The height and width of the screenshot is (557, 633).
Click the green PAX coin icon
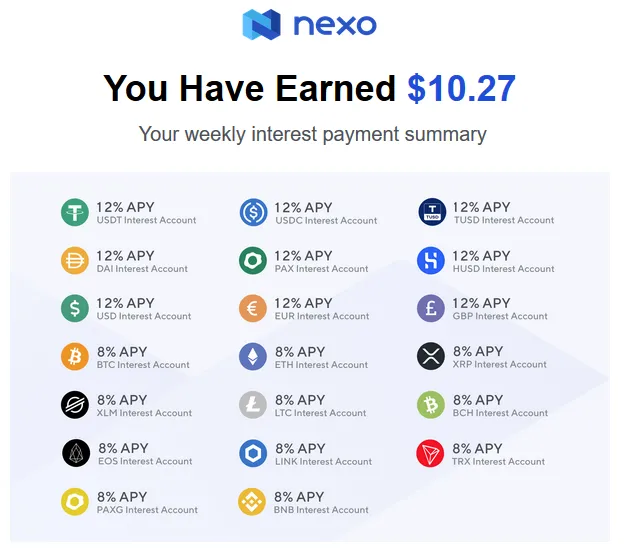(x=253, y=260)
